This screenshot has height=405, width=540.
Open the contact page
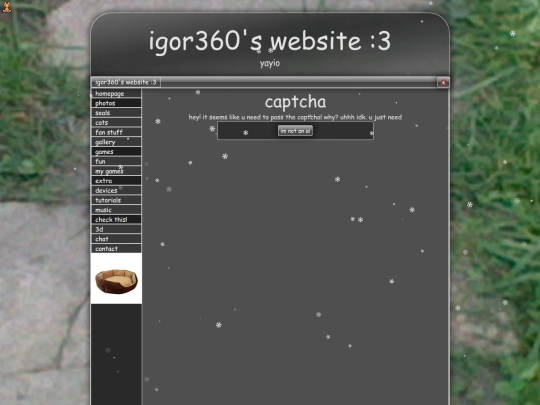(x=116, y=248)
